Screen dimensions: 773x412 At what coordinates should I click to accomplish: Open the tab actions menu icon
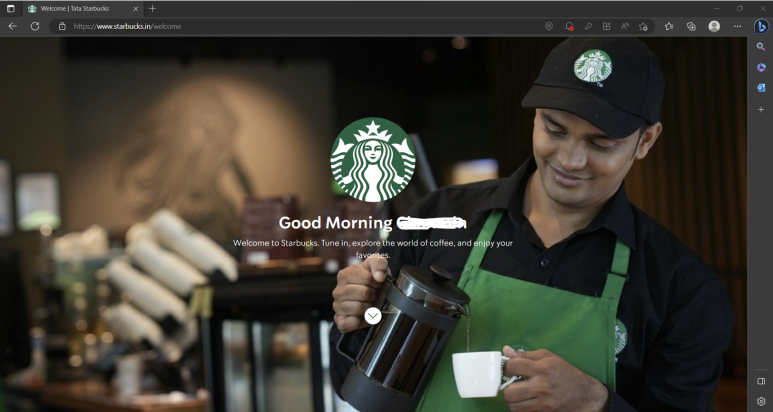10,8
